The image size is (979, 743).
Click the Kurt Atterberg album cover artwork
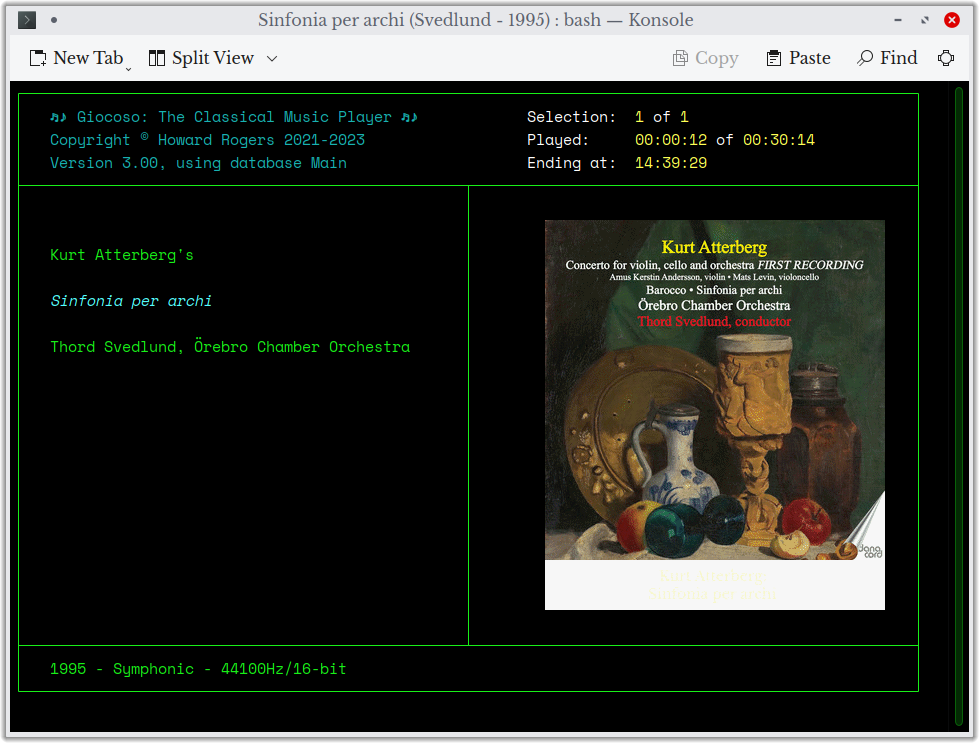point(714,414)
